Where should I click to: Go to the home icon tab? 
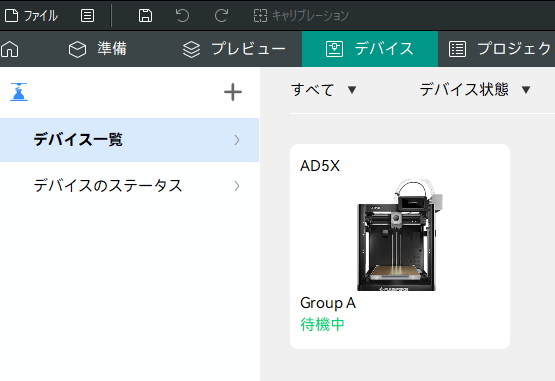(10, 49)
